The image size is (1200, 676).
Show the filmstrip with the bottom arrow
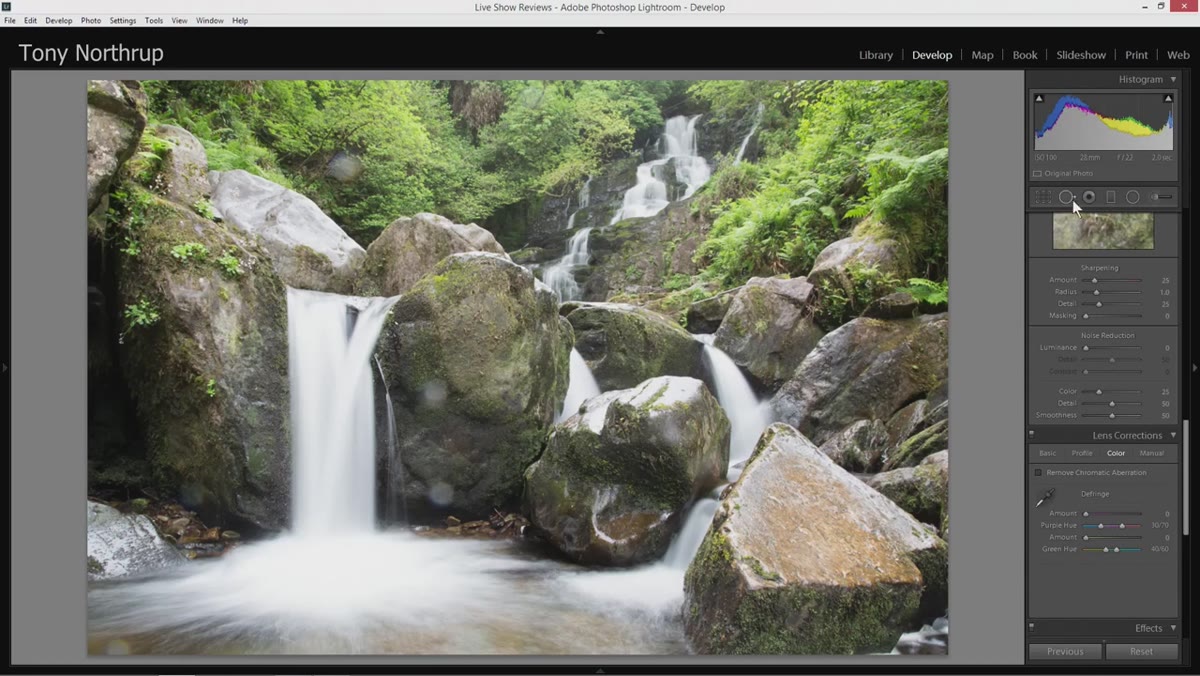[600, 670]
